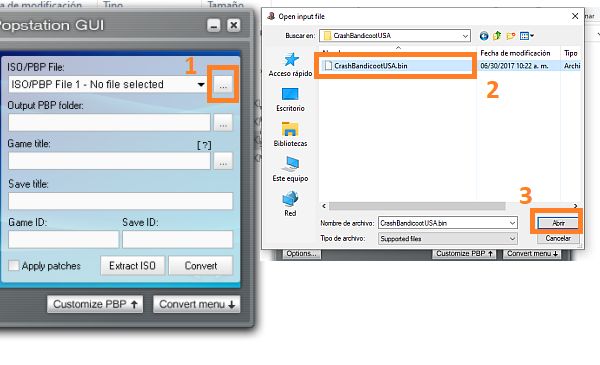600x365 pixels.
Task: Open Bibliotecas in the places sidebar
Action: (x=290, y=135)
